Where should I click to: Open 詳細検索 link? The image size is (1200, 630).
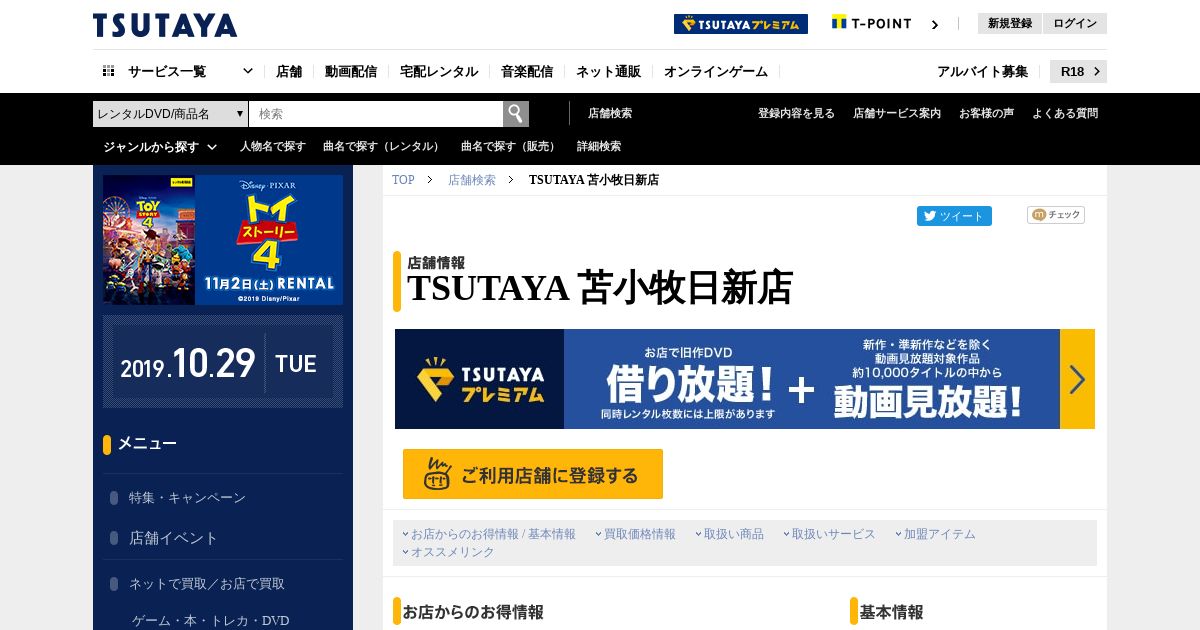pyautogui.click(x=599, y=147)
